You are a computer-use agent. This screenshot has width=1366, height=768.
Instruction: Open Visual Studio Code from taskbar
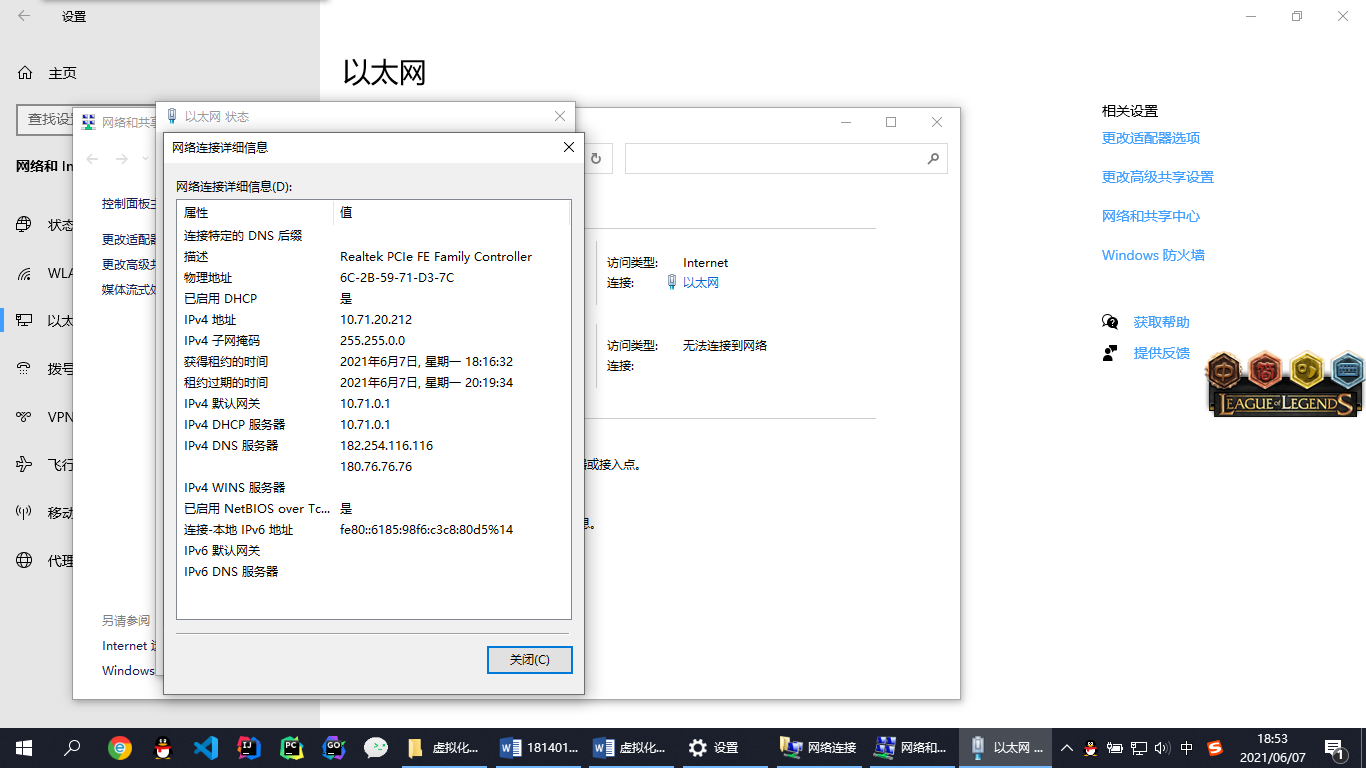(x=205, y=748)
